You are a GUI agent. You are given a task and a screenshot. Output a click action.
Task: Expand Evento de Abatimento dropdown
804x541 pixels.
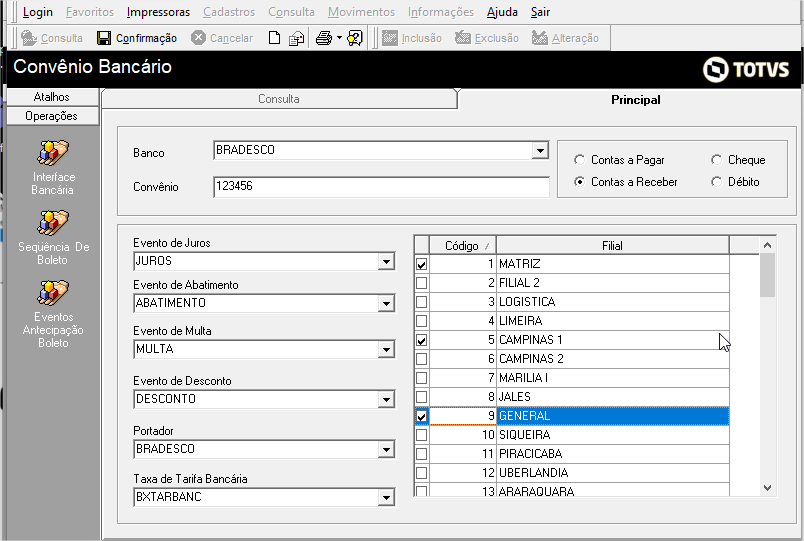coord(386,303)
